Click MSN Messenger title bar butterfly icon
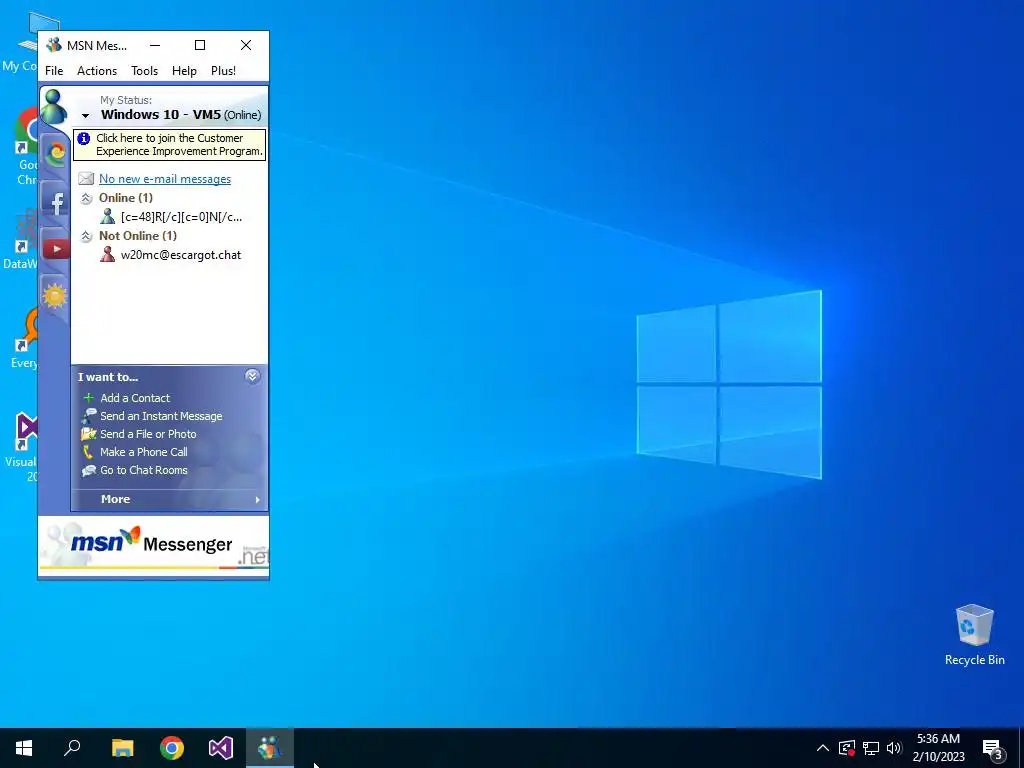This screenshot has width=1024, height=768. click(x=54, y=45)
